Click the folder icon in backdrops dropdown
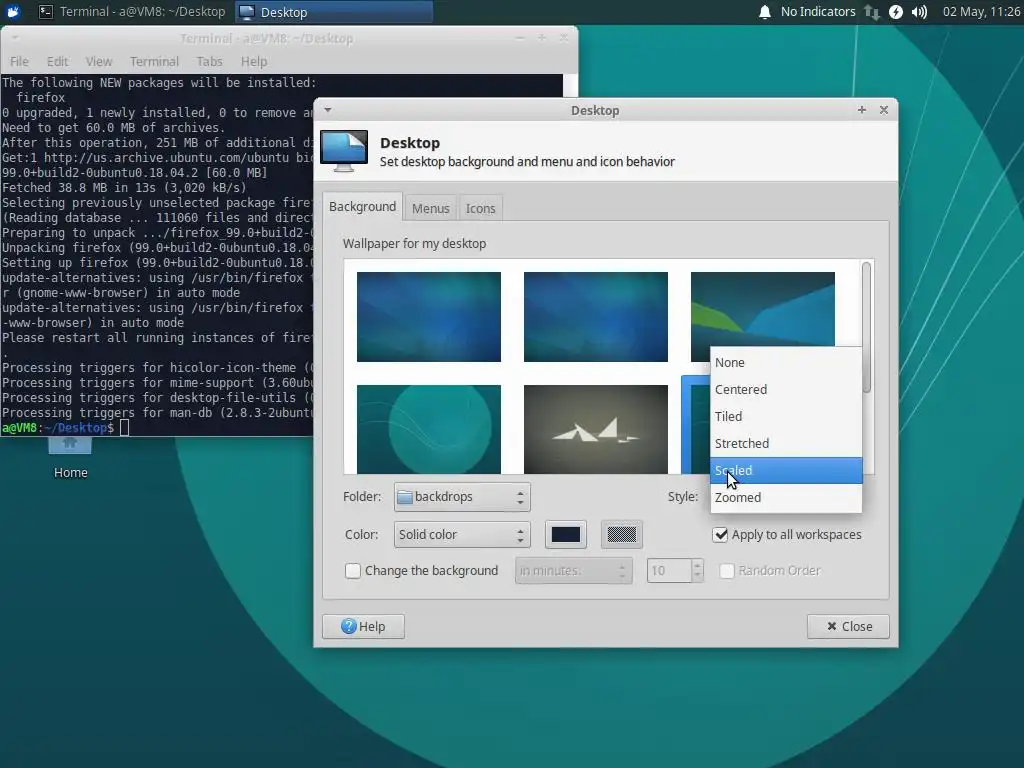This screenshot has width=1024, height=768. point(405,497)
